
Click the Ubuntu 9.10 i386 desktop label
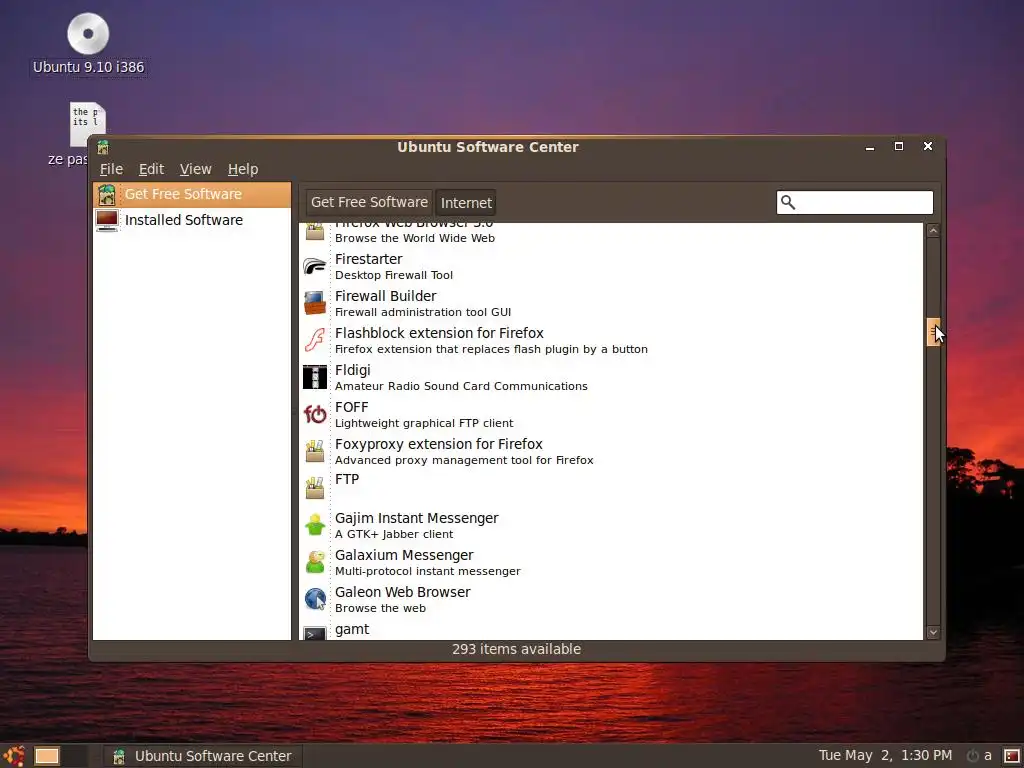click(88, 67)
